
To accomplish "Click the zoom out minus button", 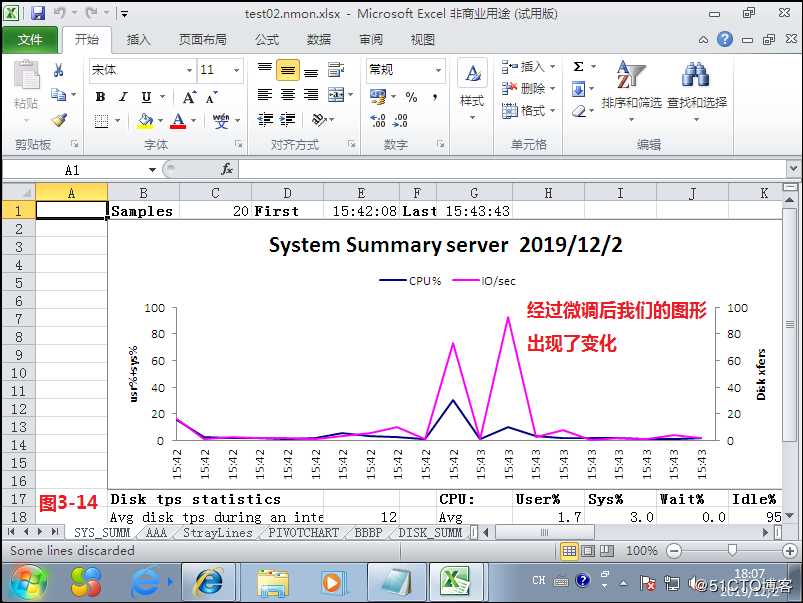I will coord(674,551).
